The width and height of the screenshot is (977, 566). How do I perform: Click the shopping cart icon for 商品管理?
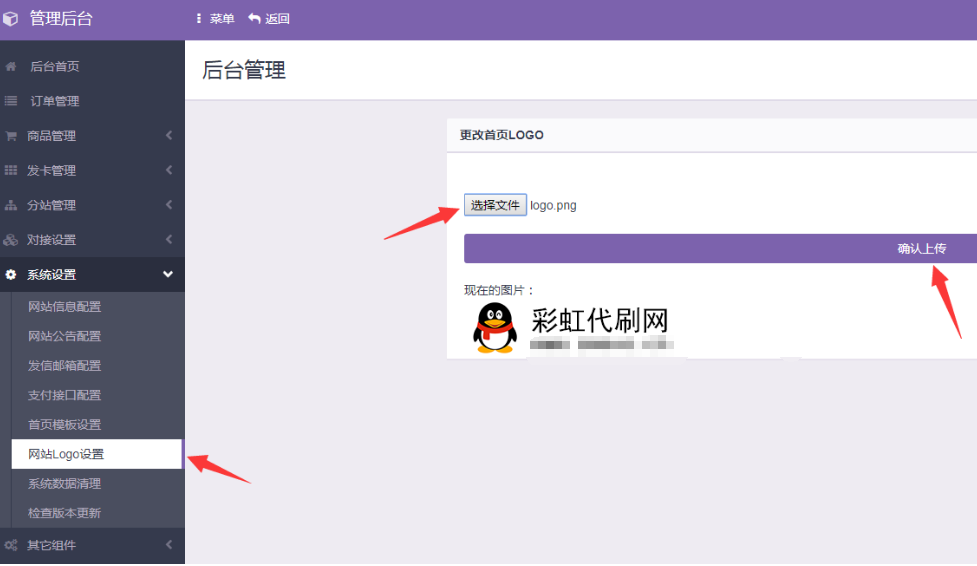[11, 136]
